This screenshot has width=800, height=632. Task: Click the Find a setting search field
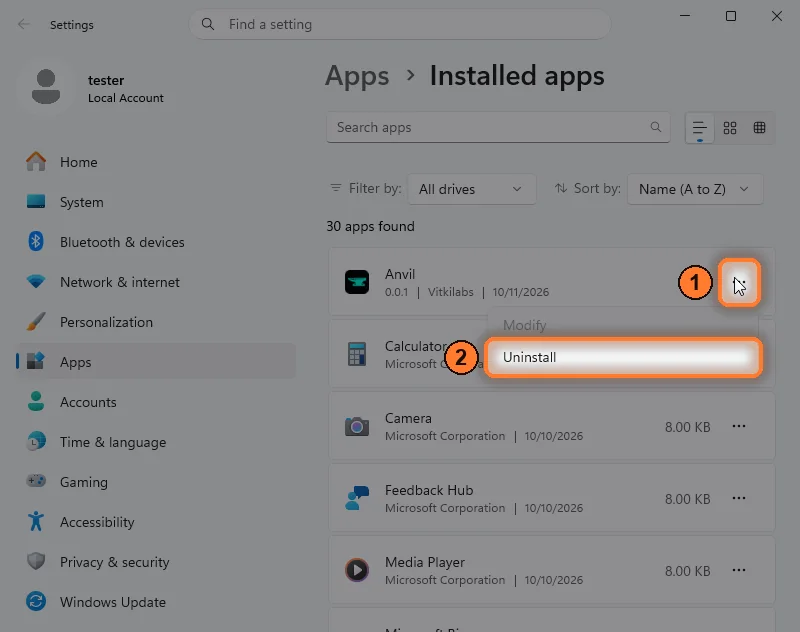[399, 24]
